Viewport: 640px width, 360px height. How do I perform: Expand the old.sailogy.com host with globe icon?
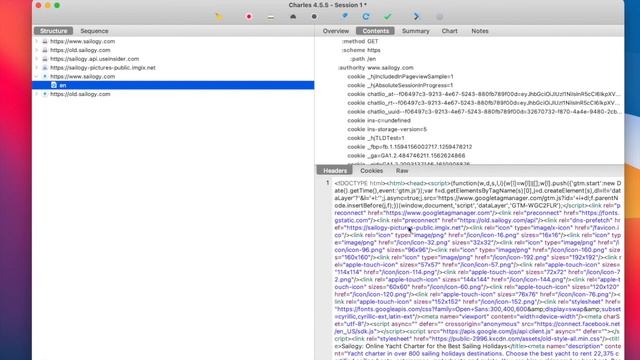tap(36, 94)
